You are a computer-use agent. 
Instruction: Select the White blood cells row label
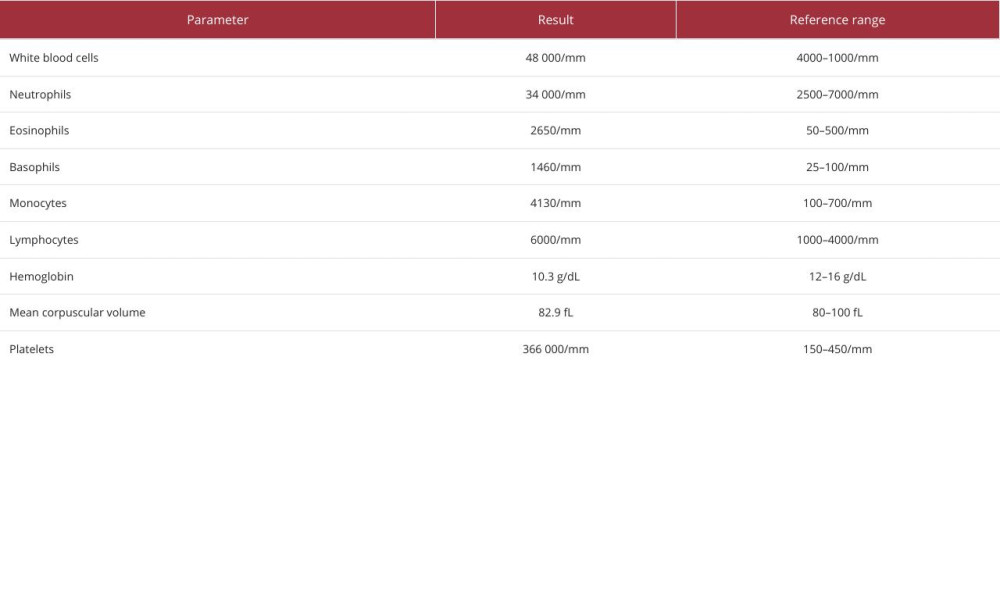coord(54,57)
